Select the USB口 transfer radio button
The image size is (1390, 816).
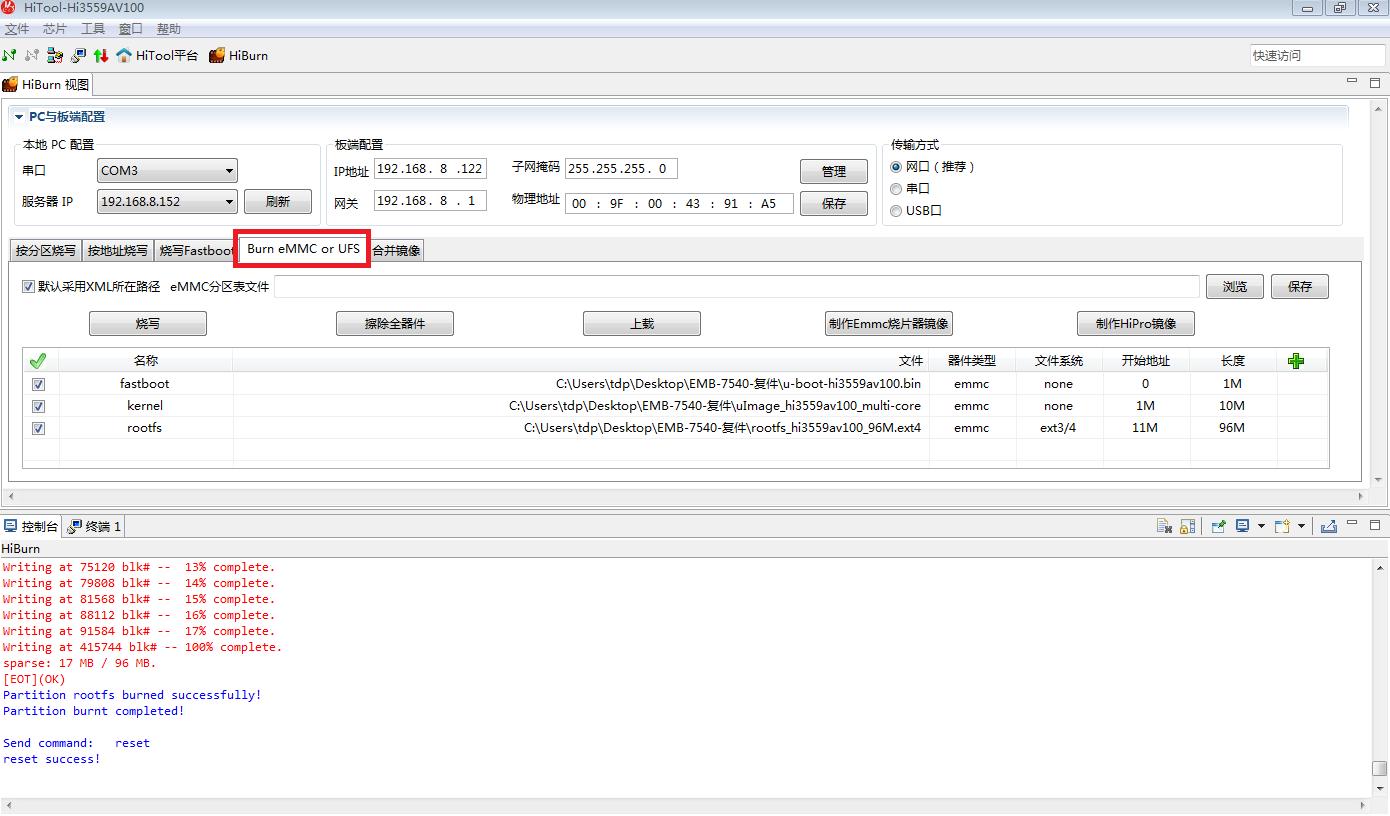(x=896, y=211)
